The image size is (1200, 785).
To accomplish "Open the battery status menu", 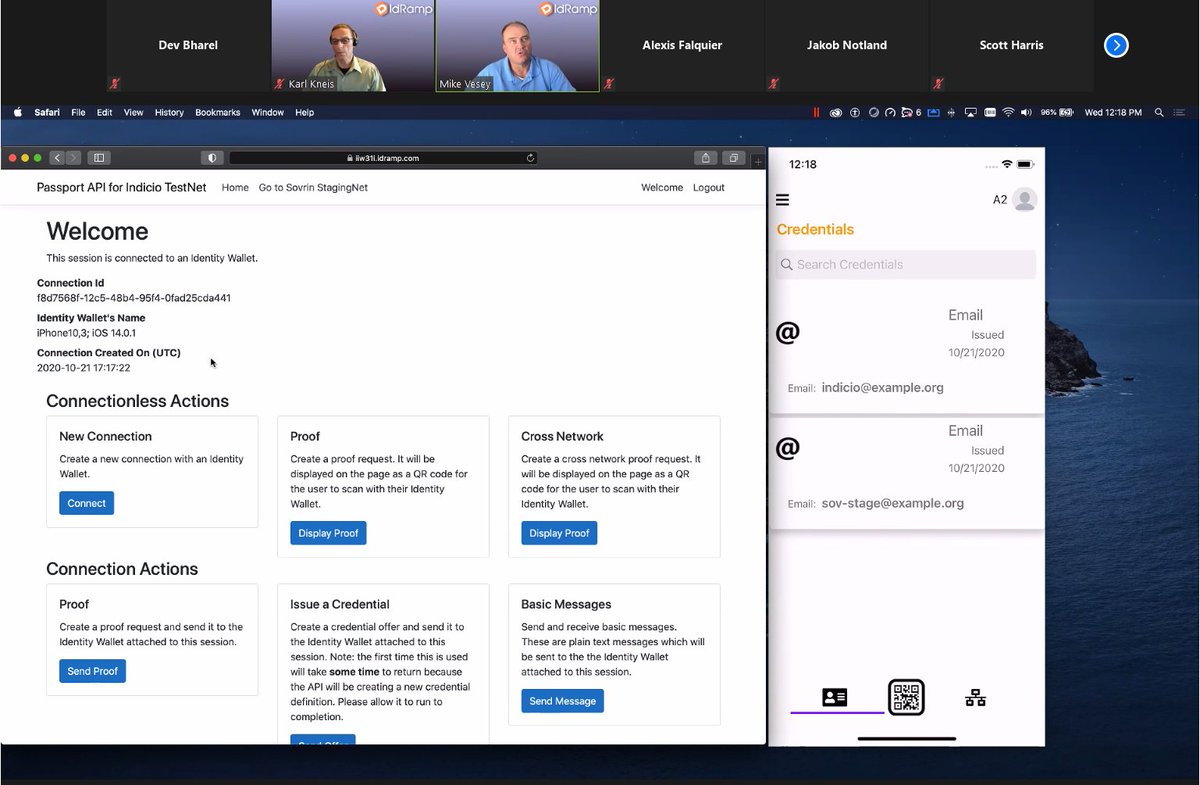I will click(x=1056, y=112).
